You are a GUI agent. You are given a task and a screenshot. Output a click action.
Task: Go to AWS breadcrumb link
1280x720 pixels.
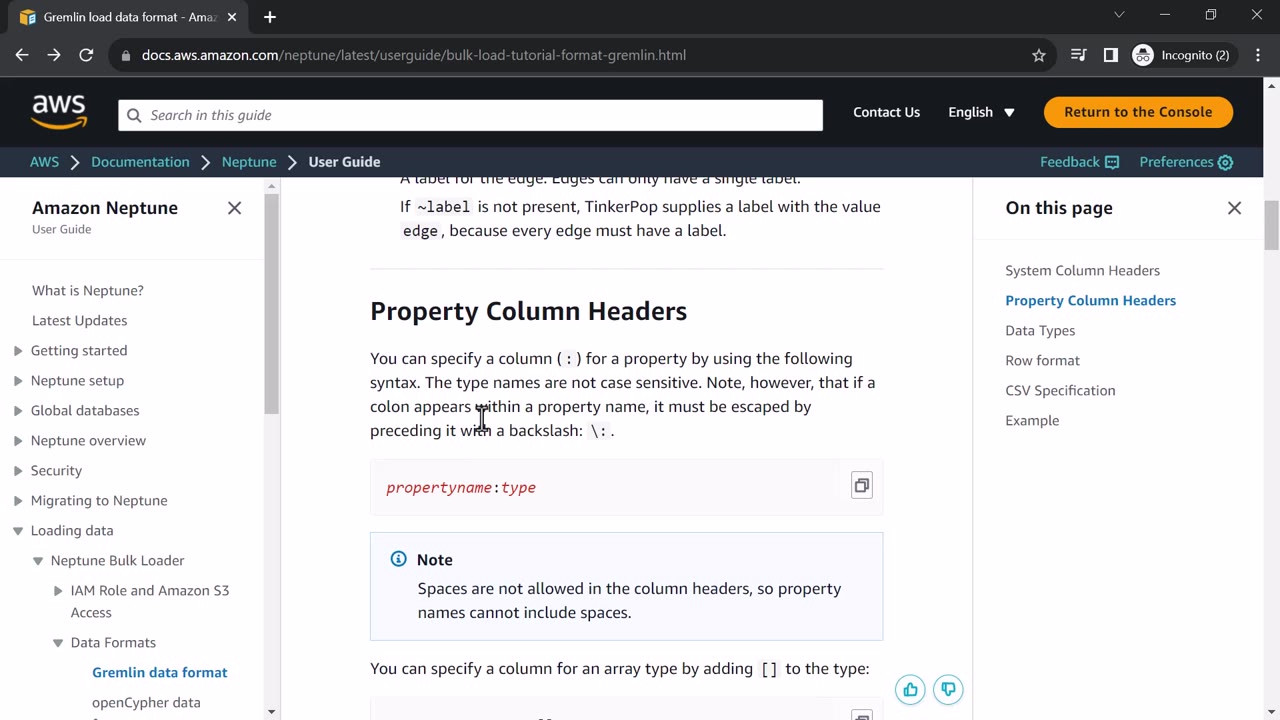point(44,162)
